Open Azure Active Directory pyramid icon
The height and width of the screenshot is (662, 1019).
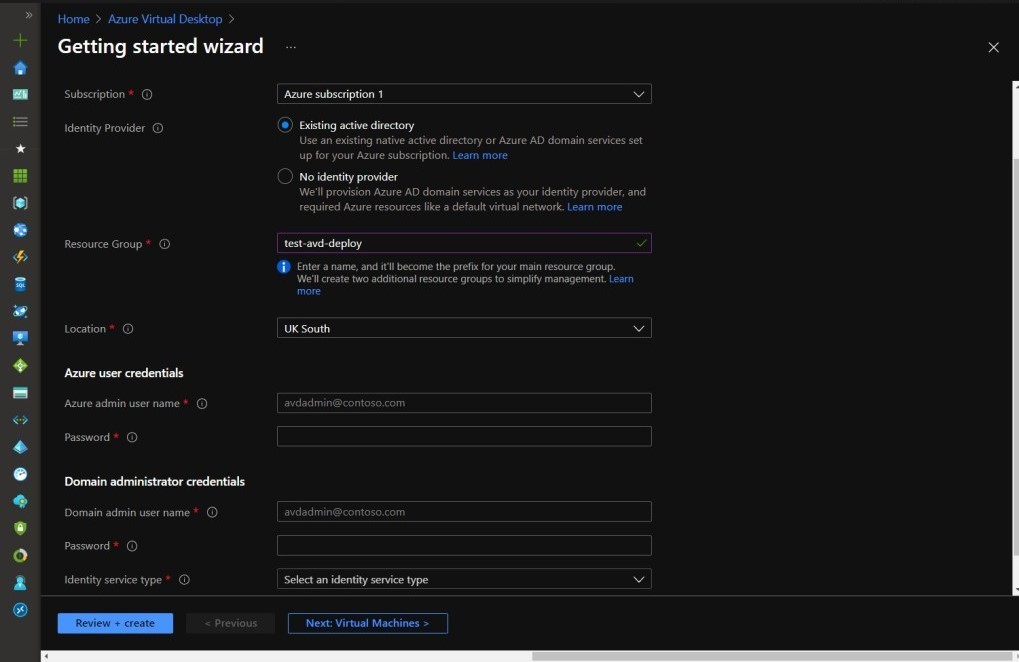click(20, 447)
